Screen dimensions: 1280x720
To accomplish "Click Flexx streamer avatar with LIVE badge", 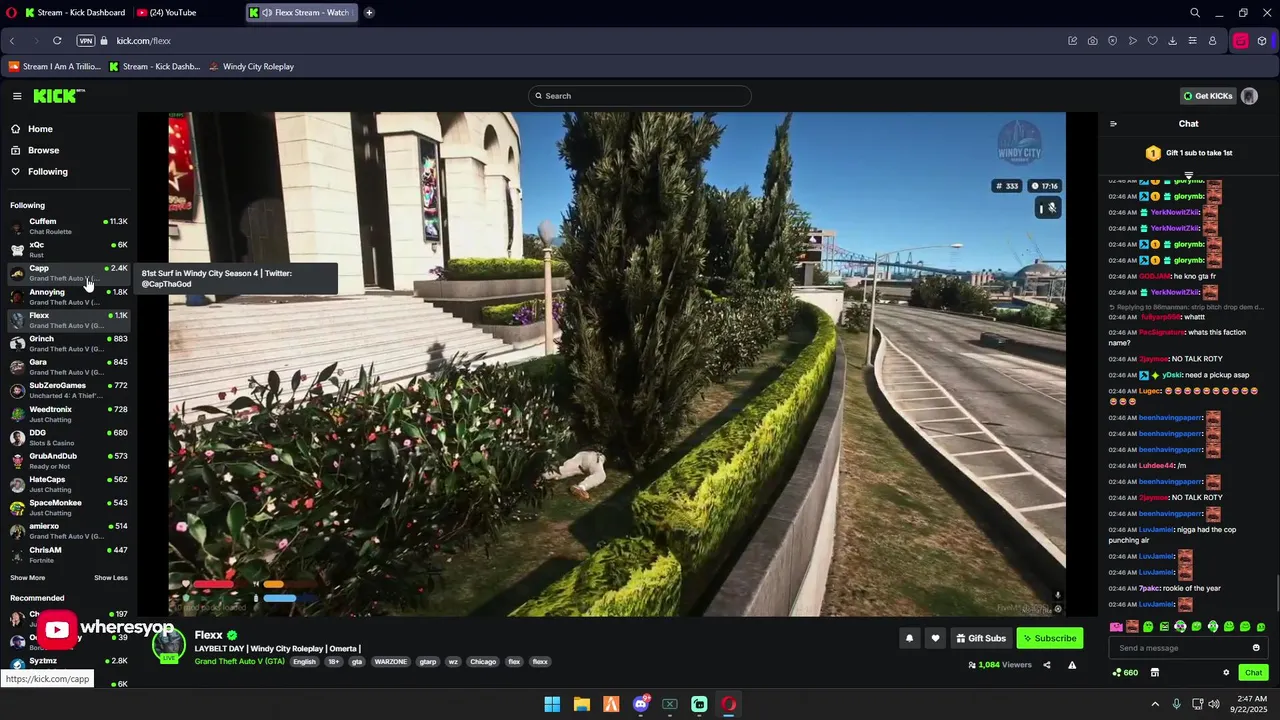I will tap(168, 645).
